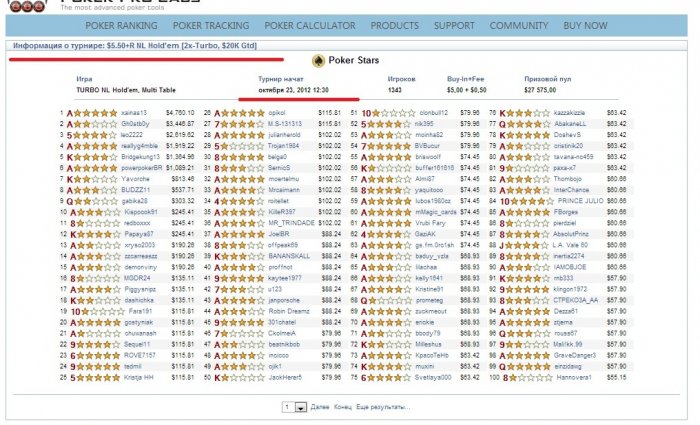
Task: Click the Конец last-page link
Action: 343,407
